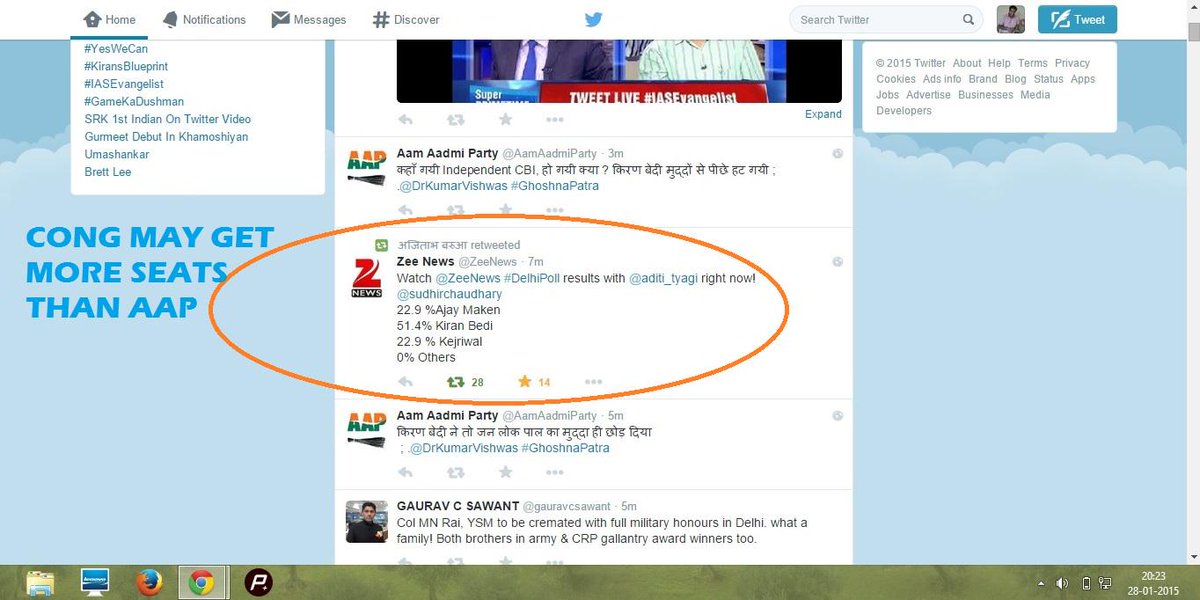
Task: Check battery icon in system tray
Action: [1087, 583]
